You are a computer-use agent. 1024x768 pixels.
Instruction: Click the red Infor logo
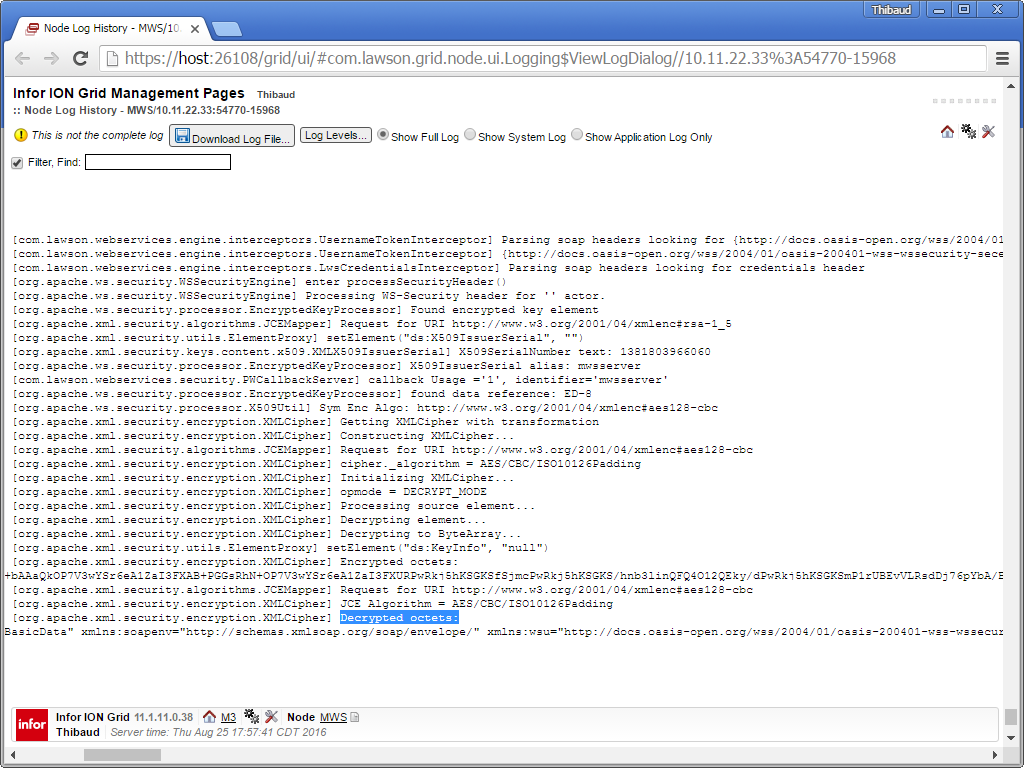[x=31, y=725]
